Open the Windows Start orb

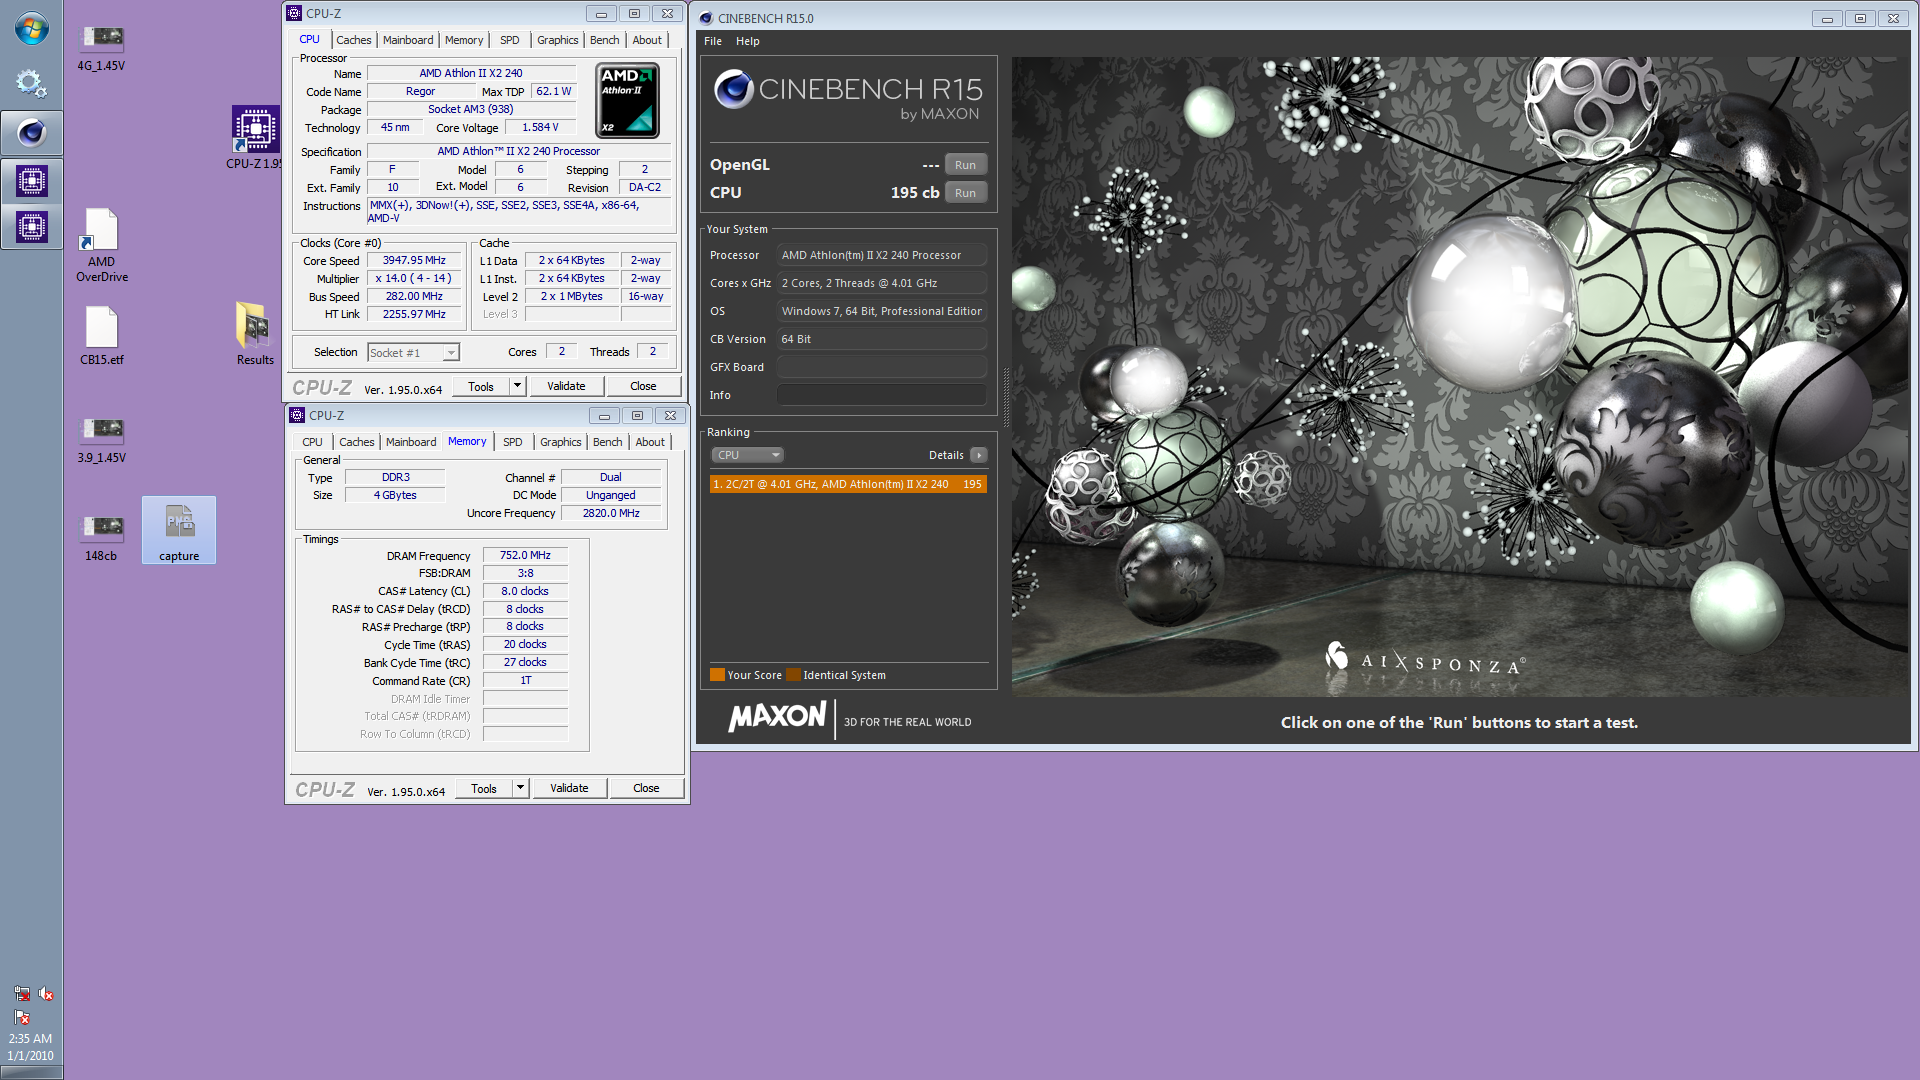point(31,29)
